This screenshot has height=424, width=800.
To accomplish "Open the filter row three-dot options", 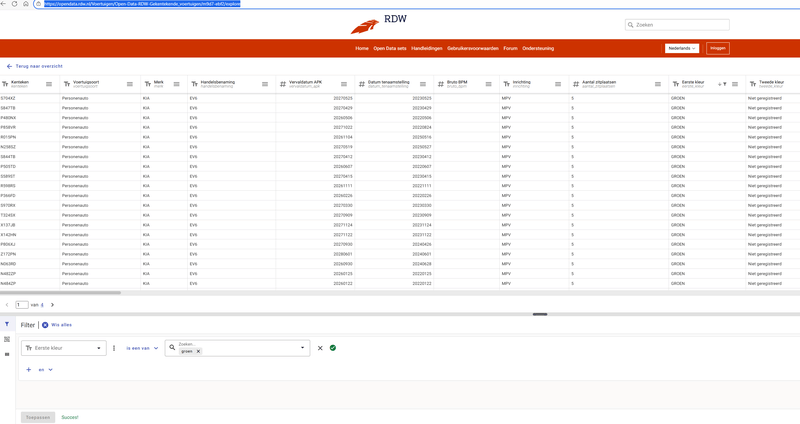I will tap(114, 348).
